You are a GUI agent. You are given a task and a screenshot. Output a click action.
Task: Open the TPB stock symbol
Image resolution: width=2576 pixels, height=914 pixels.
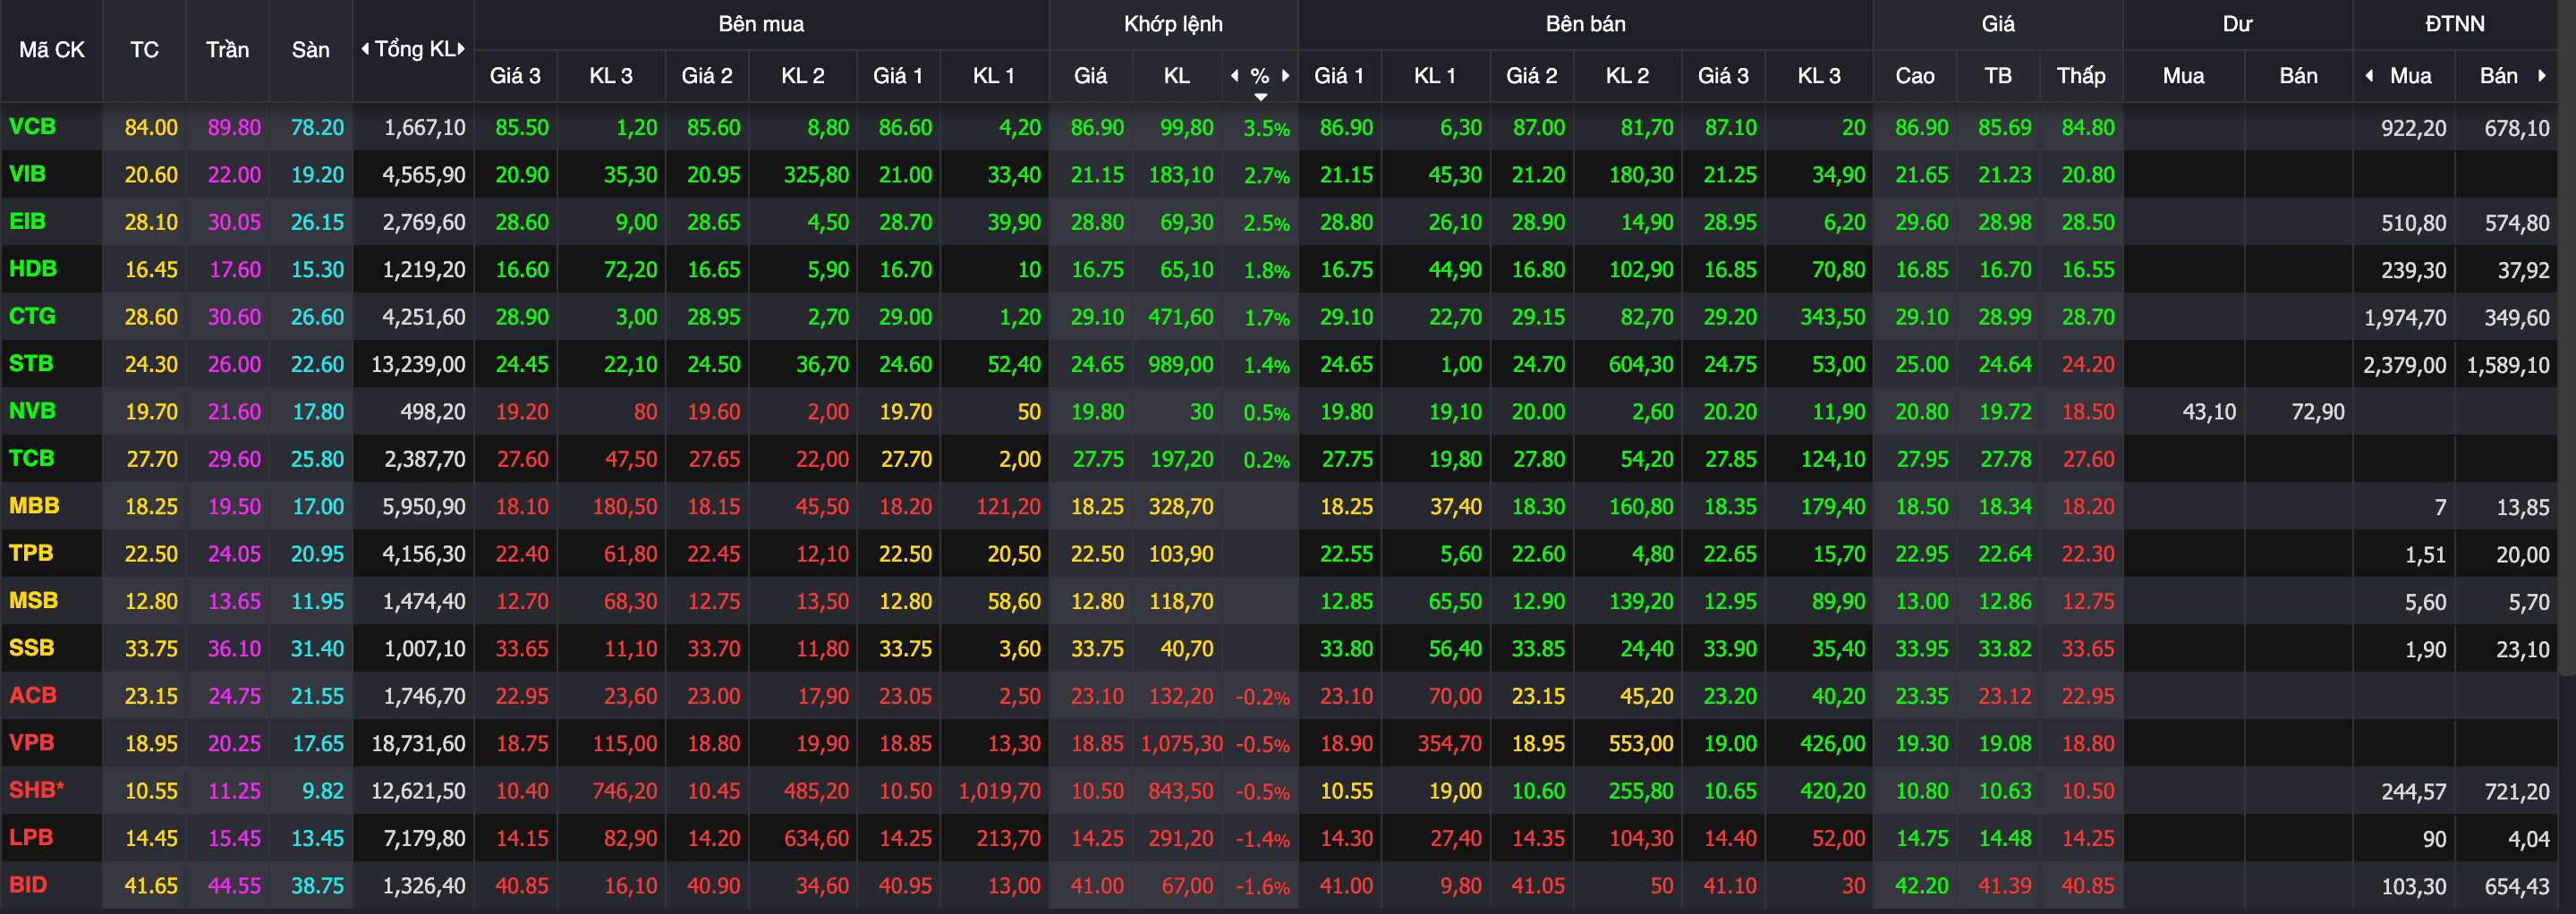pyautogui.click(x=31, y=553)
